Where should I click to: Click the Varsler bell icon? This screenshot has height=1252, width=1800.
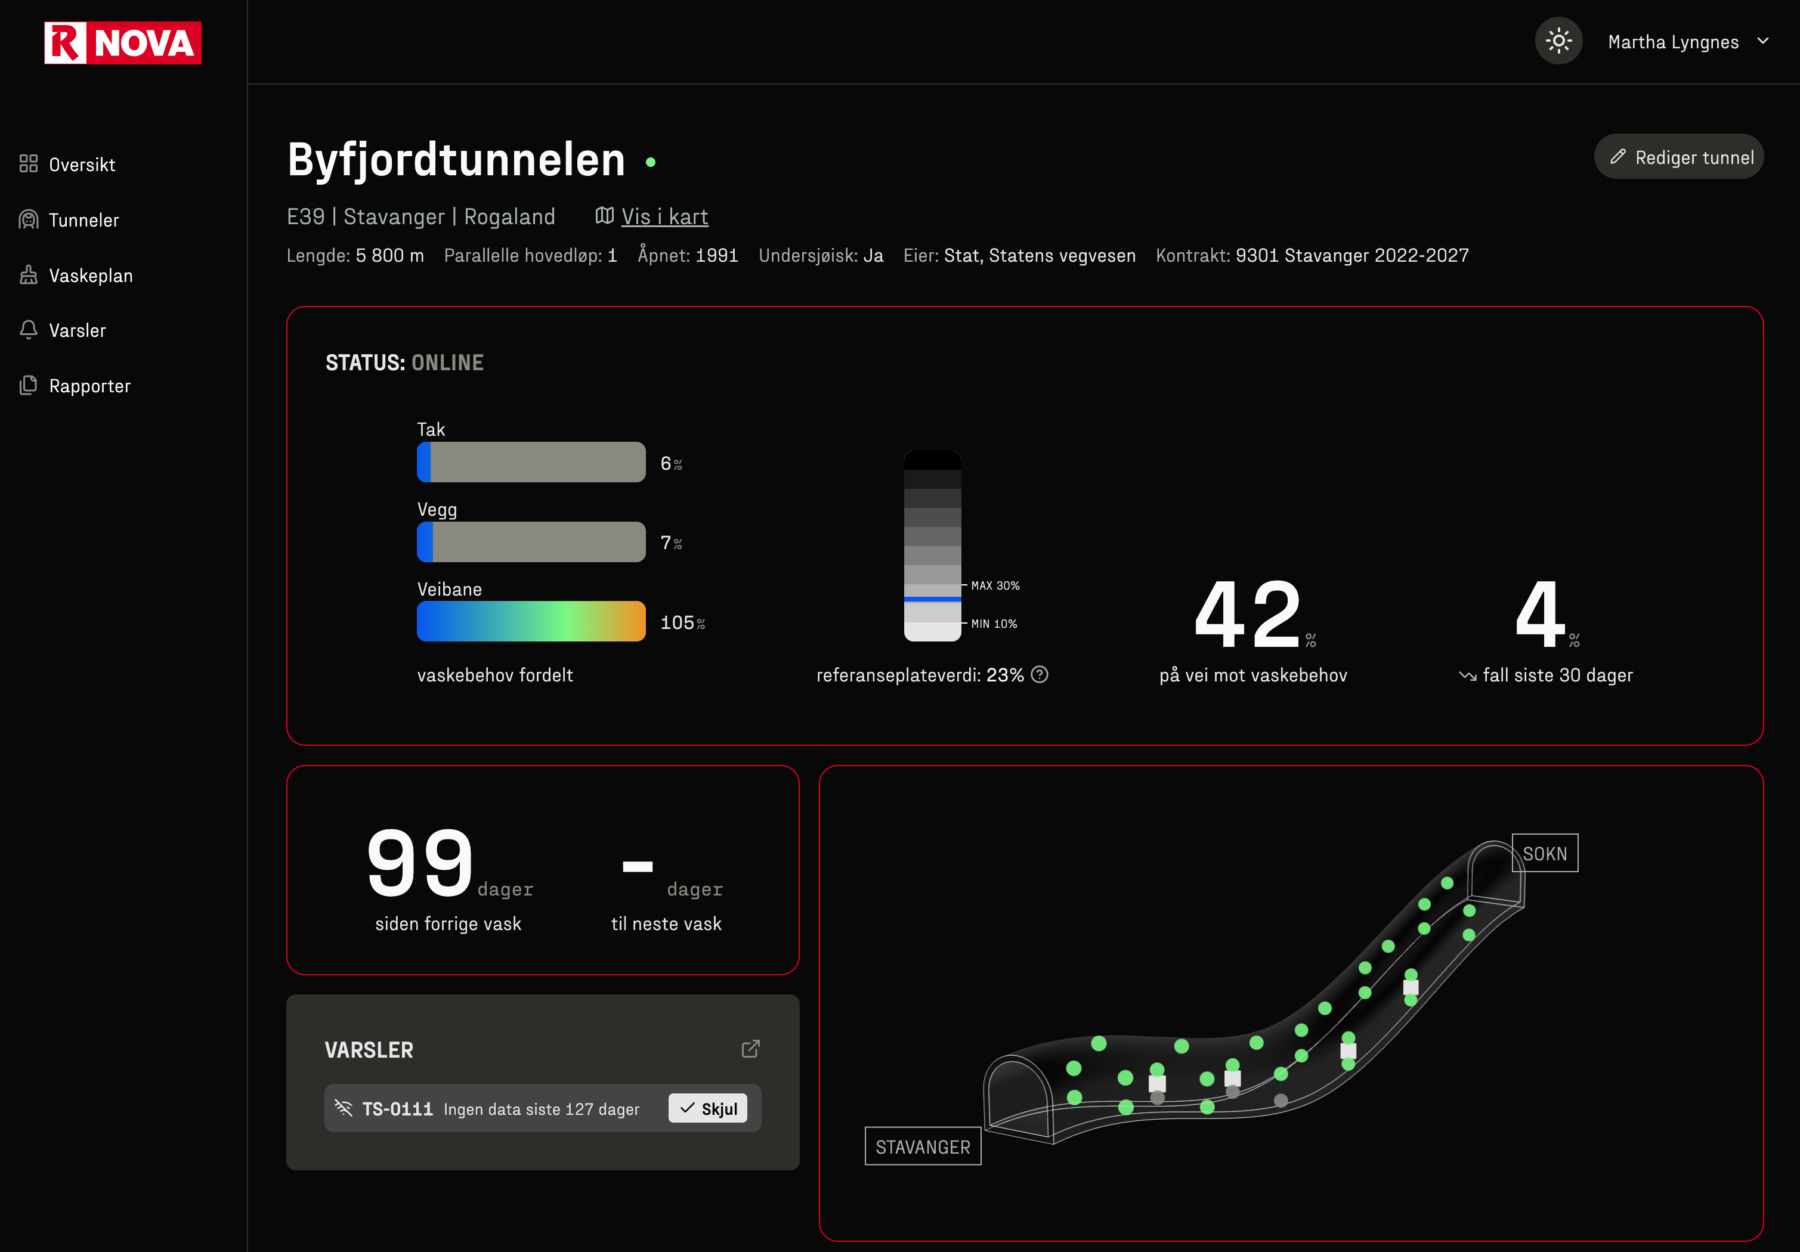point(29,330)
